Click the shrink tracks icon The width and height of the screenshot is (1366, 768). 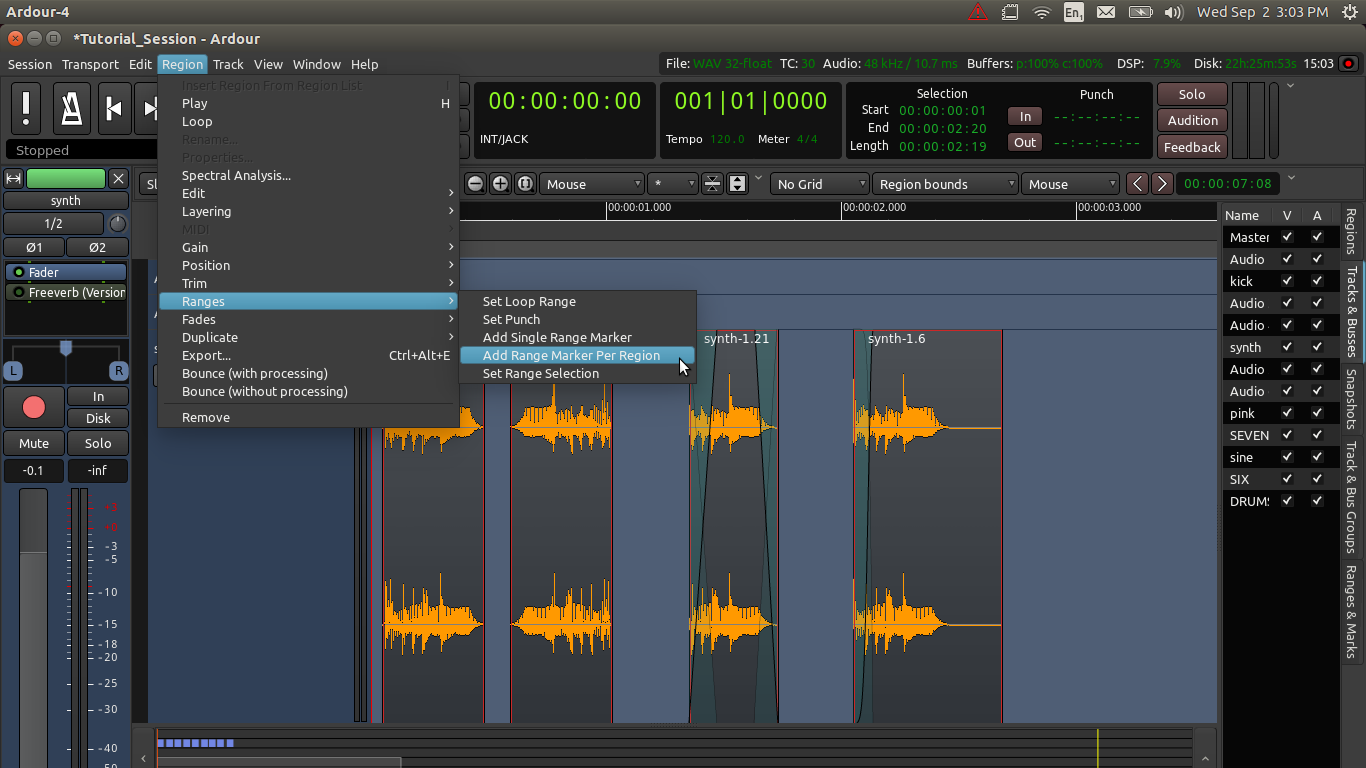point(712,184)
